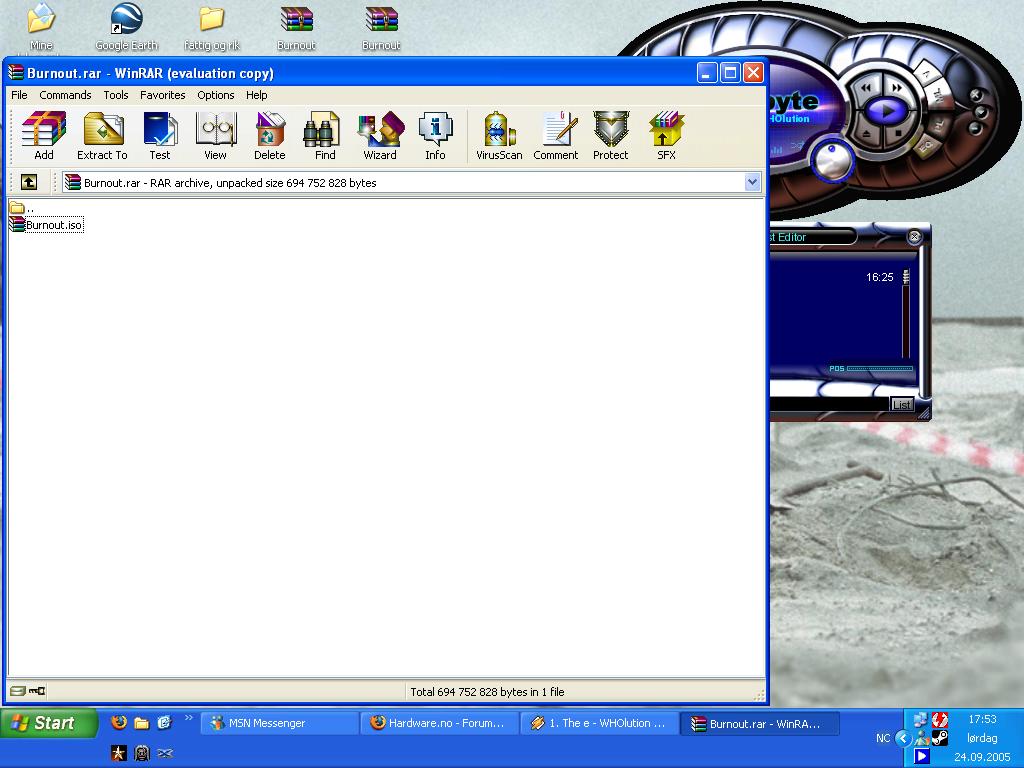Toggle the PL playlist button on player
This screenshot has height=768, width=1024.
938,123
